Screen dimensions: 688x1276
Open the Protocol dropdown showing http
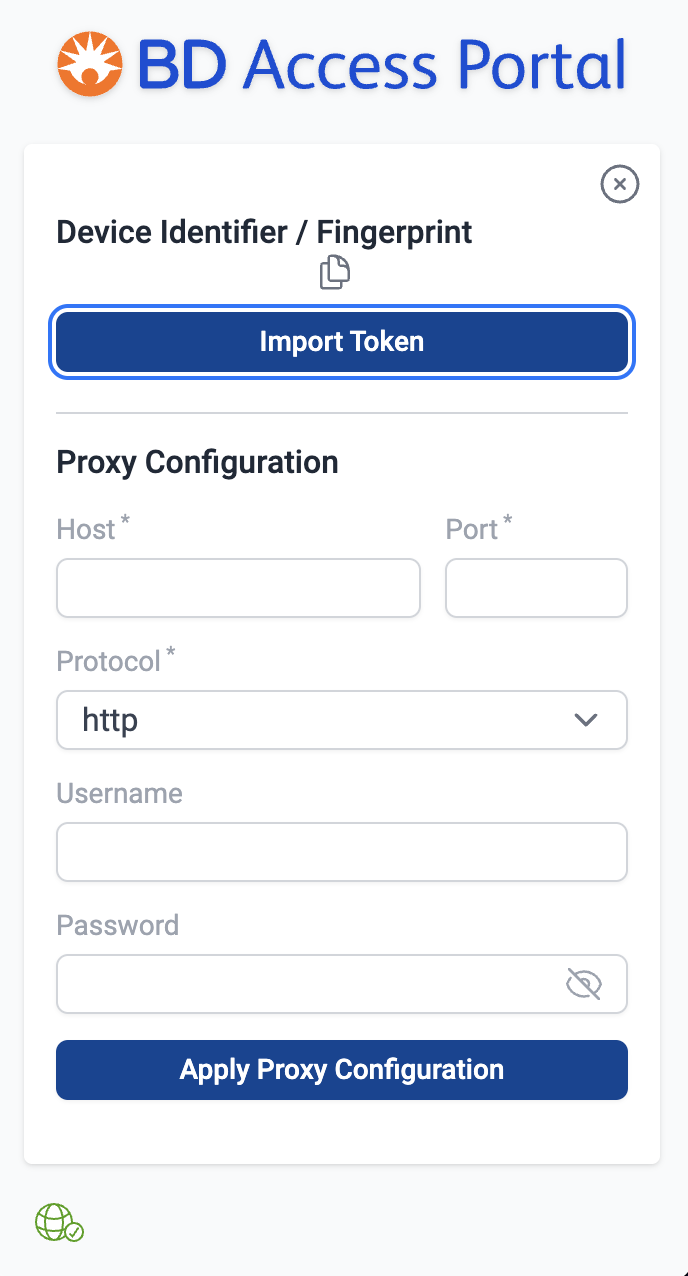(x=320, y=720)
